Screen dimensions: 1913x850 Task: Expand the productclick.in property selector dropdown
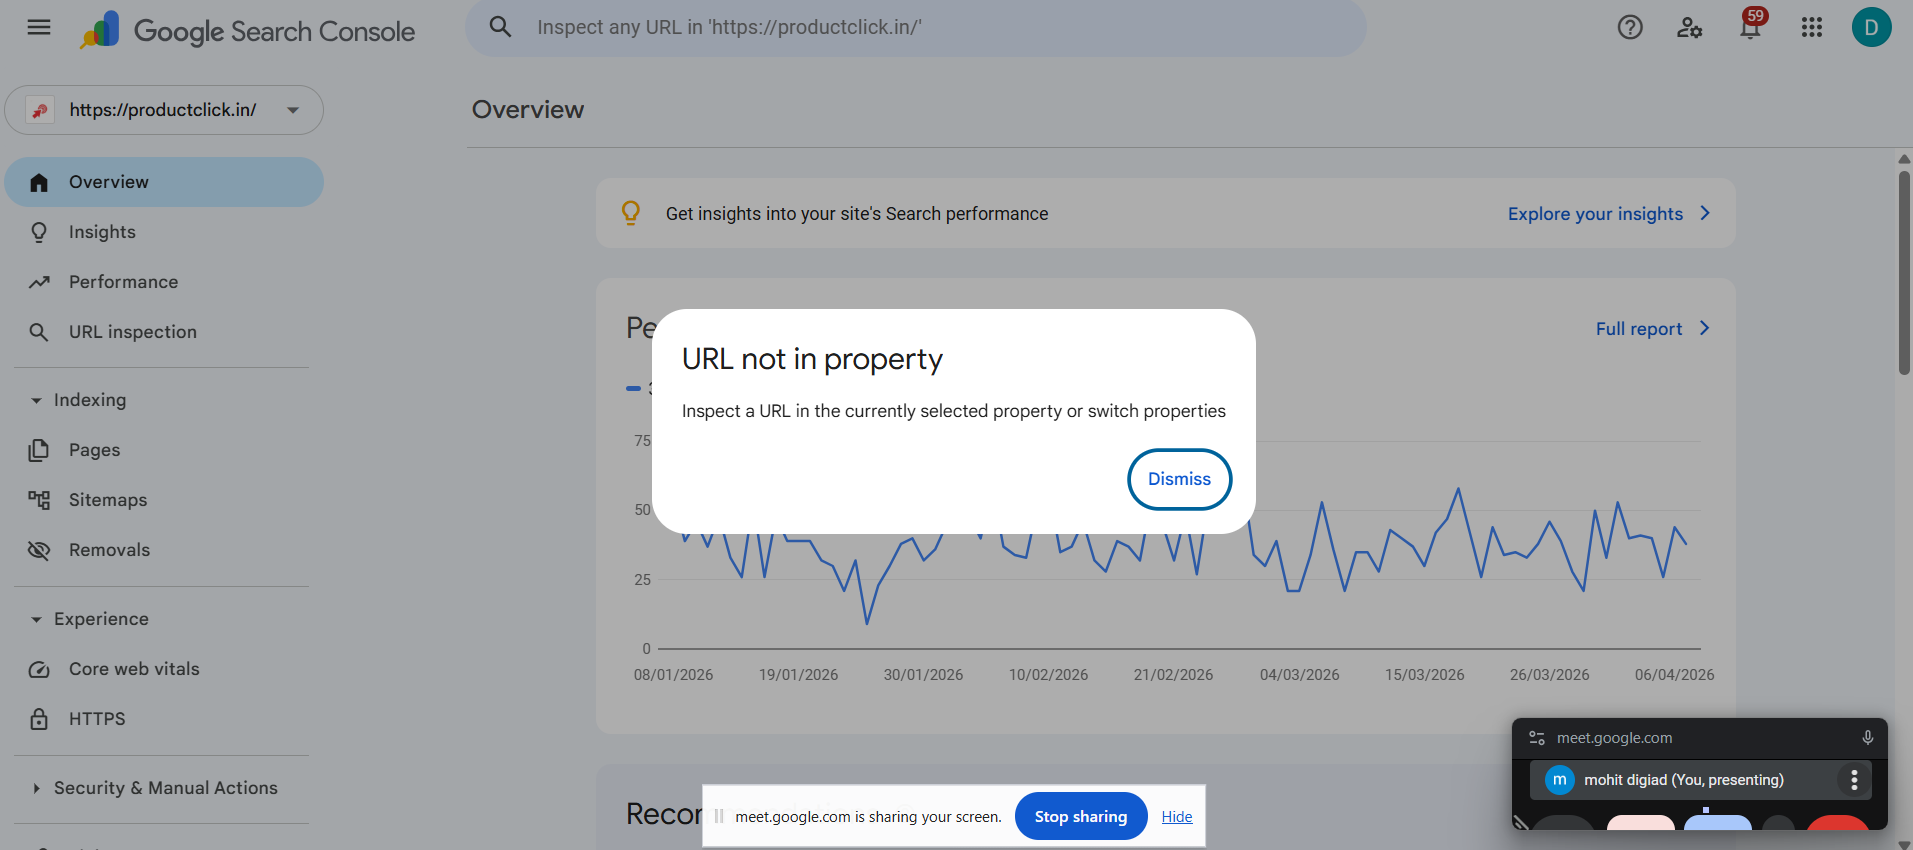pos(293,110)
